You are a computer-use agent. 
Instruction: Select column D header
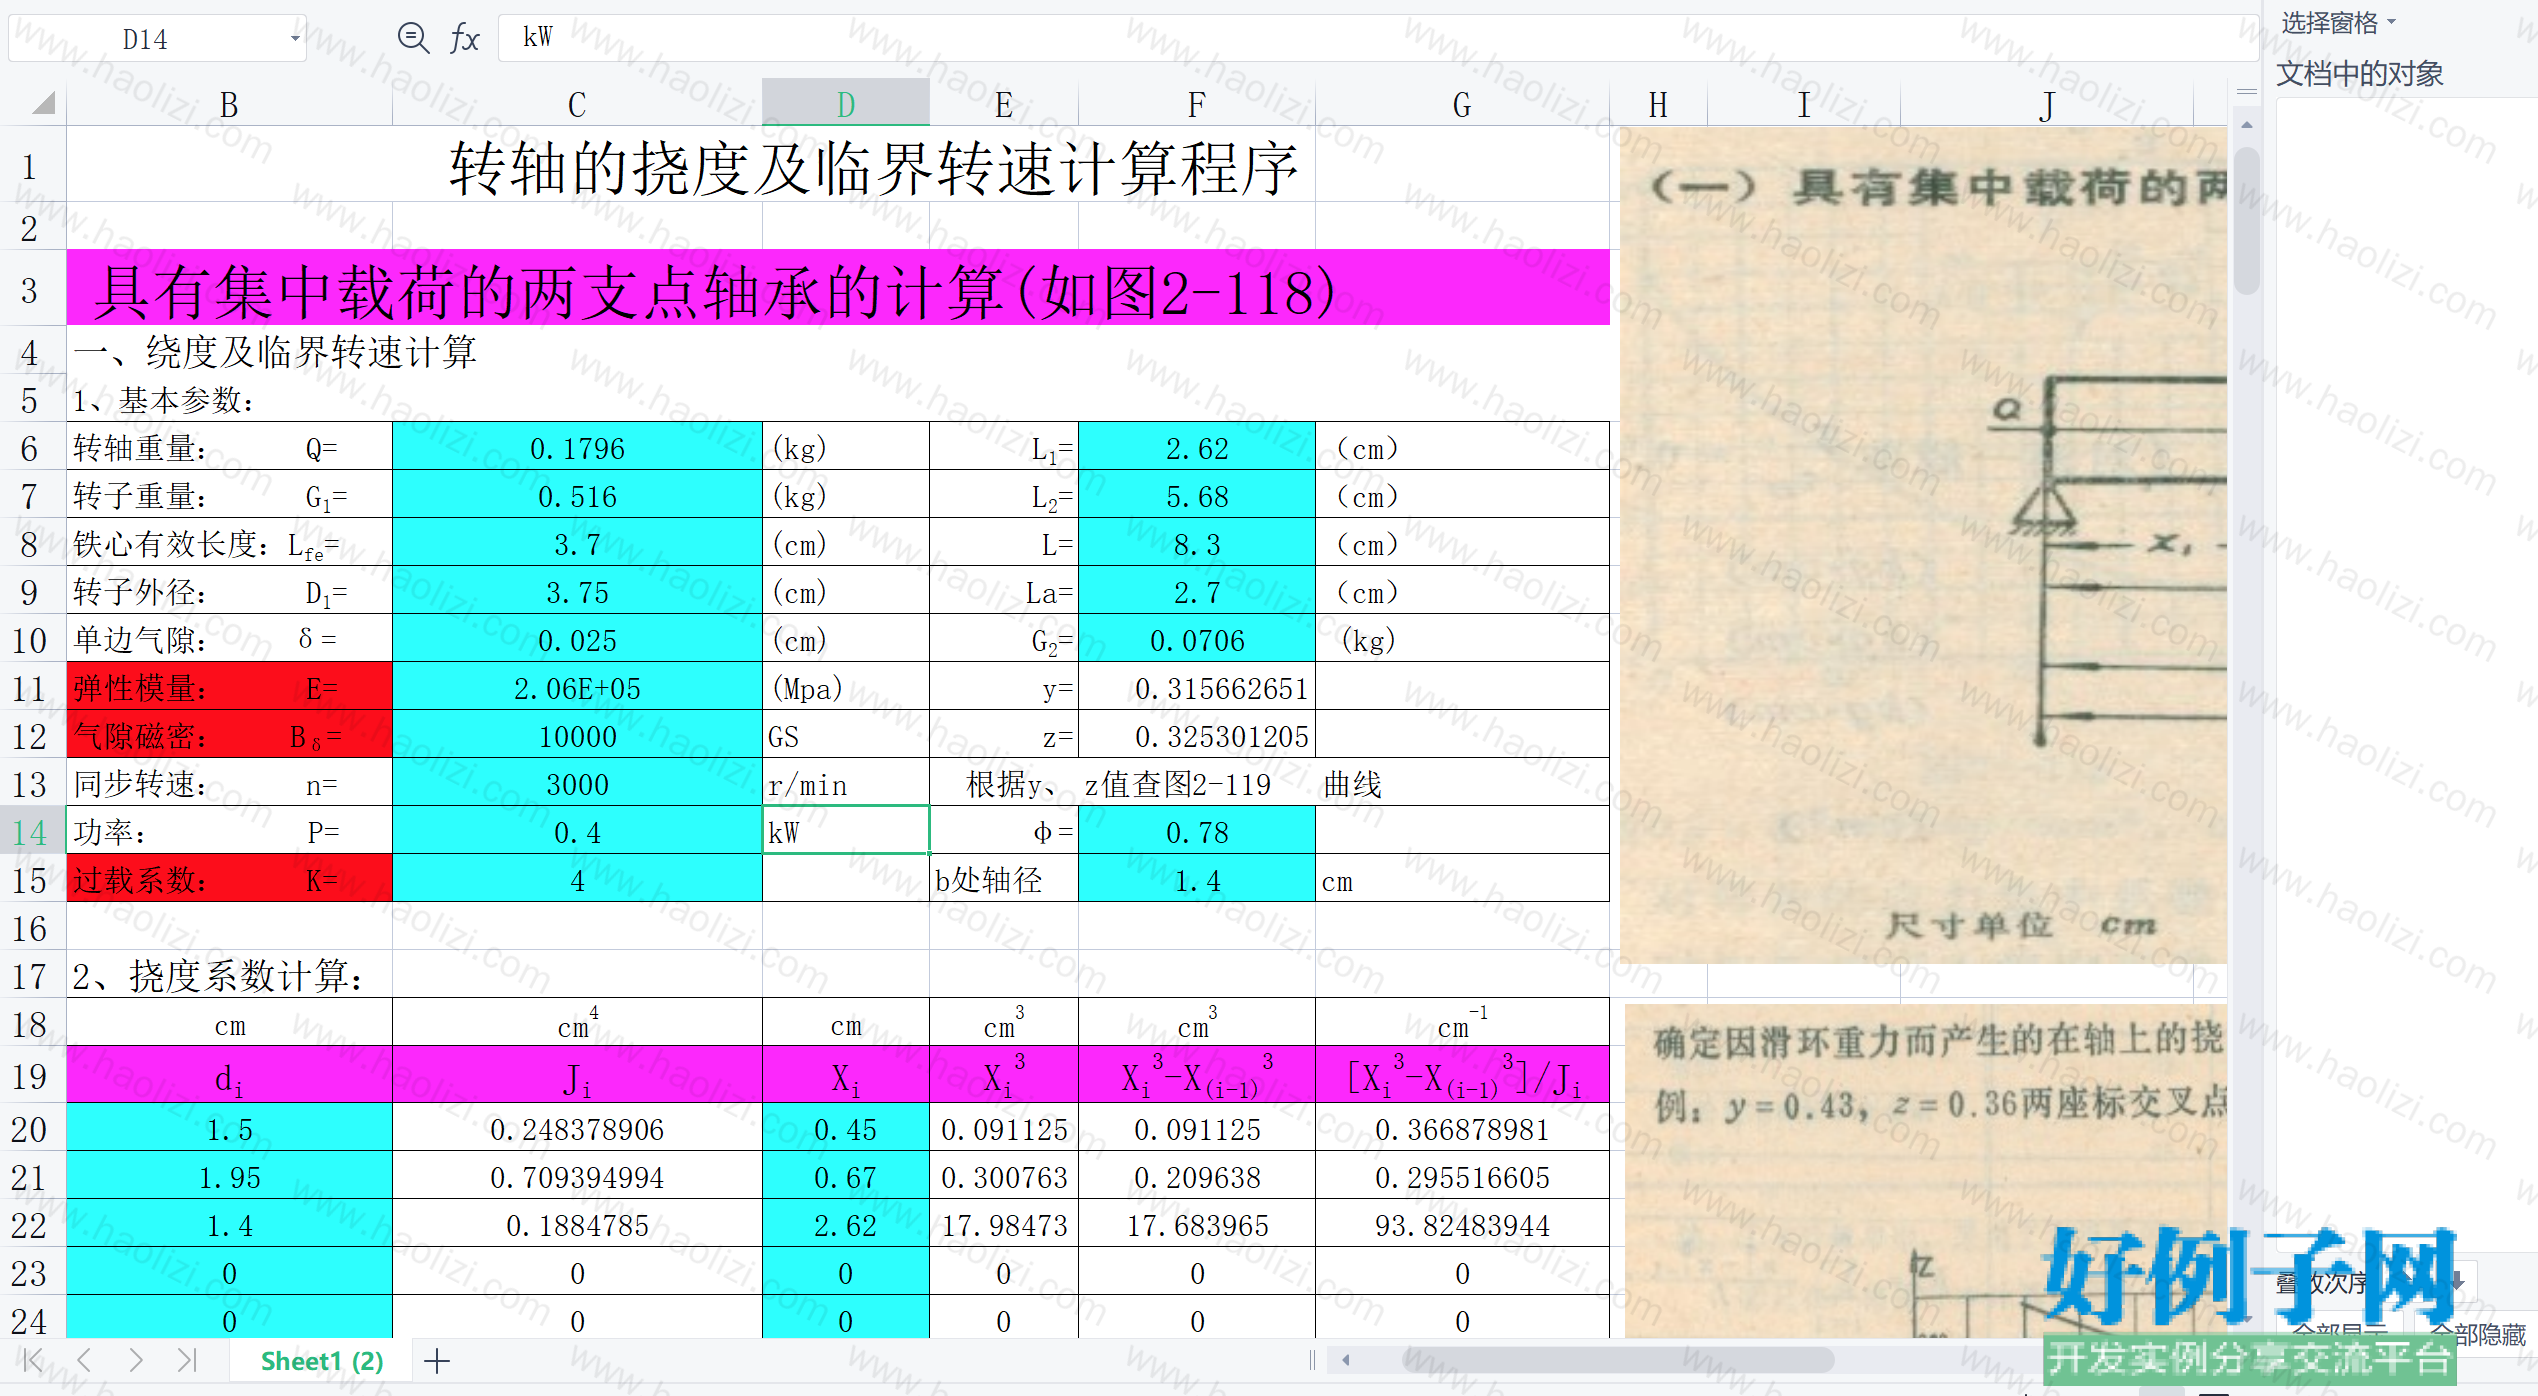click(x=846, y=102)
